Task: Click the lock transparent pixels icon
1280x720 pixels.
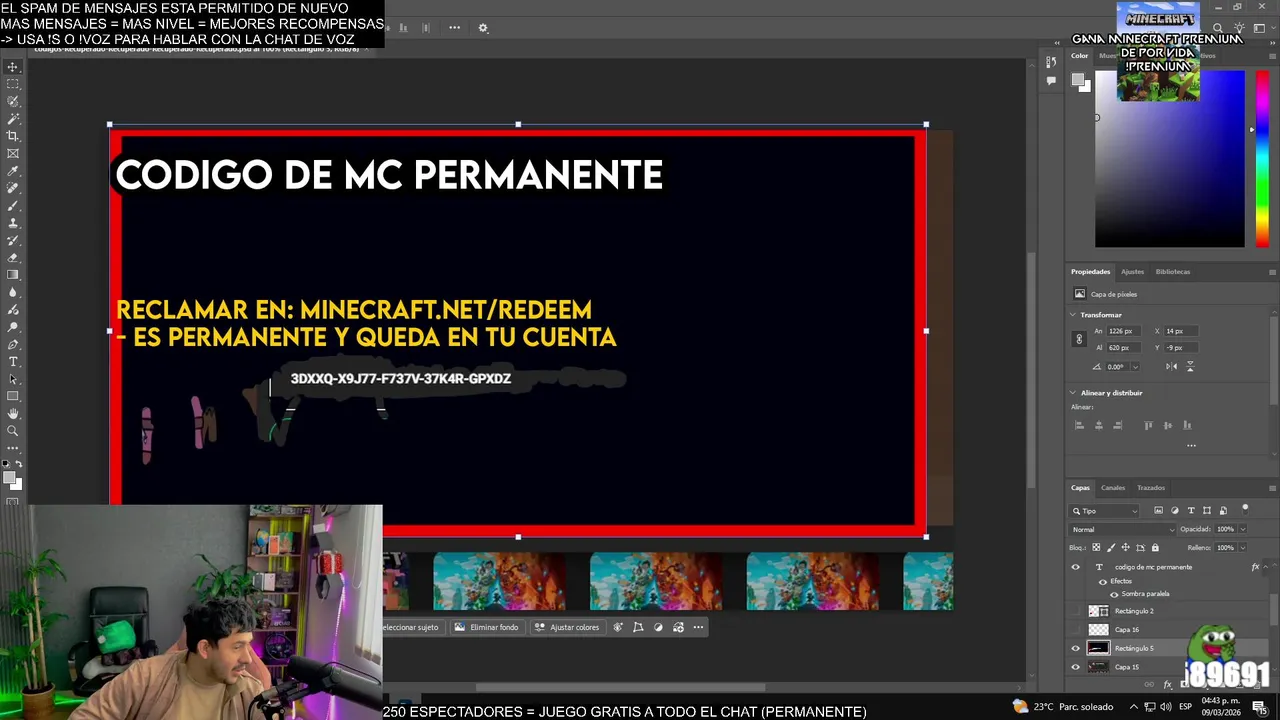Action: [x=1096, y=547]
